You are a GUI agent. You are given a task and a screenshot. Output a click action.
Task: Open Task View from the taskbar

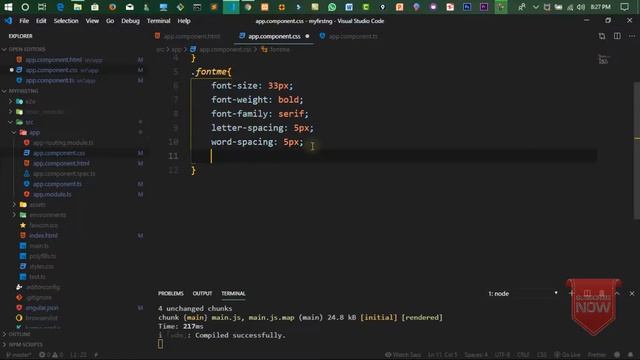(x=42, y=7)
